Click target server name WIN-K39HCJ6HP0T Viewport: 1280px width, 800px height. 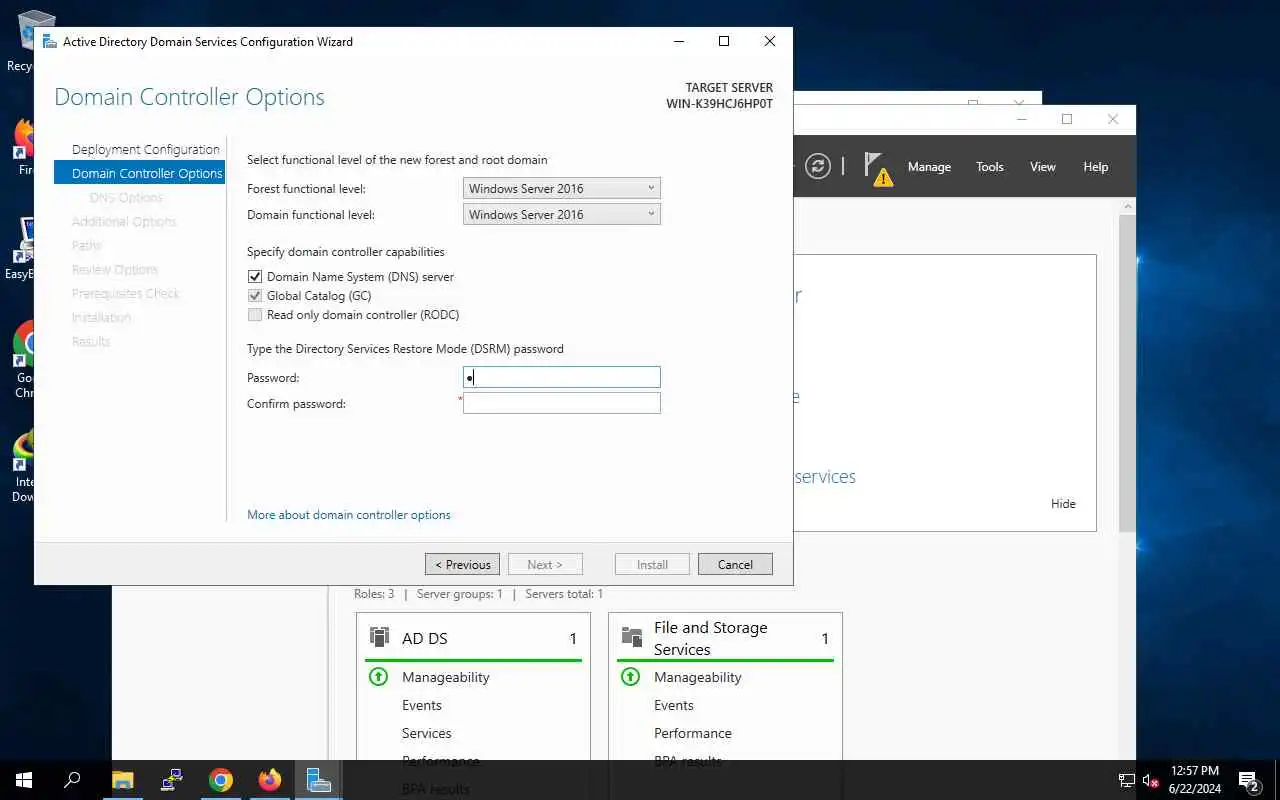(720, 104)
